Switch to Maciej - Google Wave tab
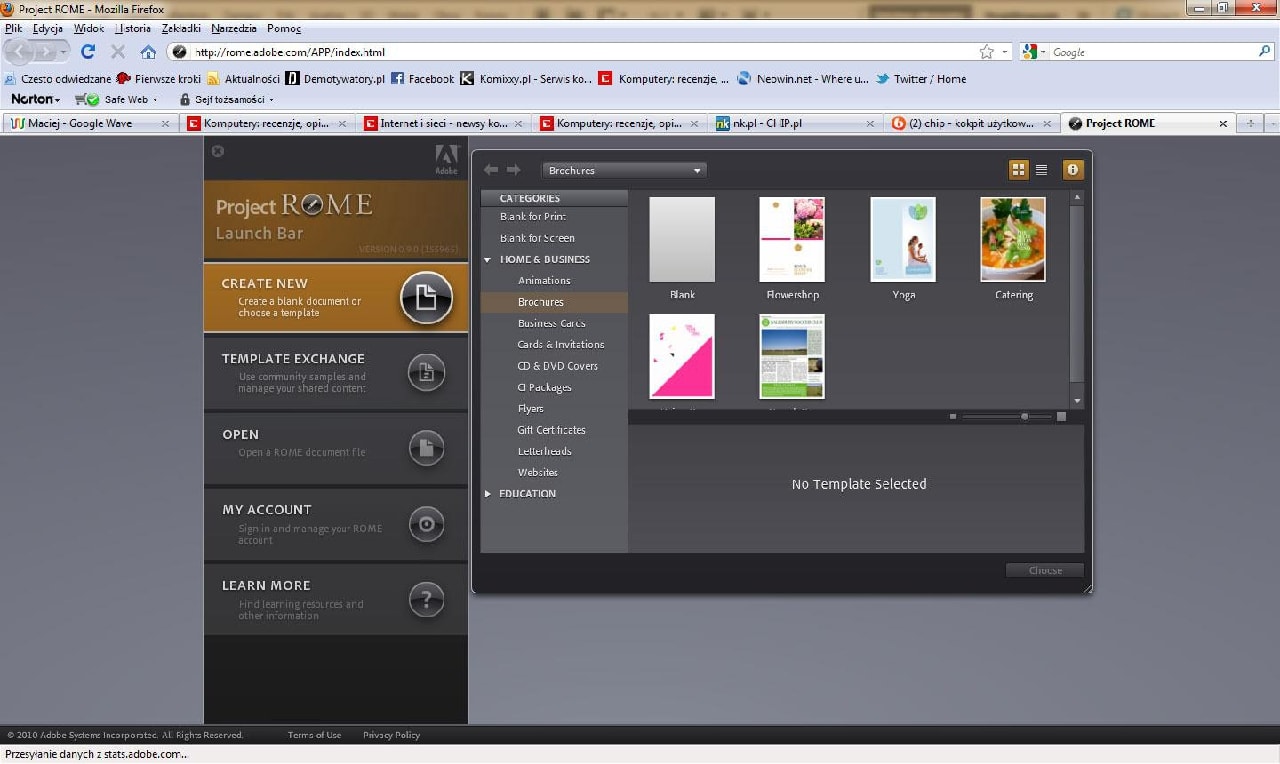The width and height of the screenshot is (1280, 764). click(x=90, y=124)
